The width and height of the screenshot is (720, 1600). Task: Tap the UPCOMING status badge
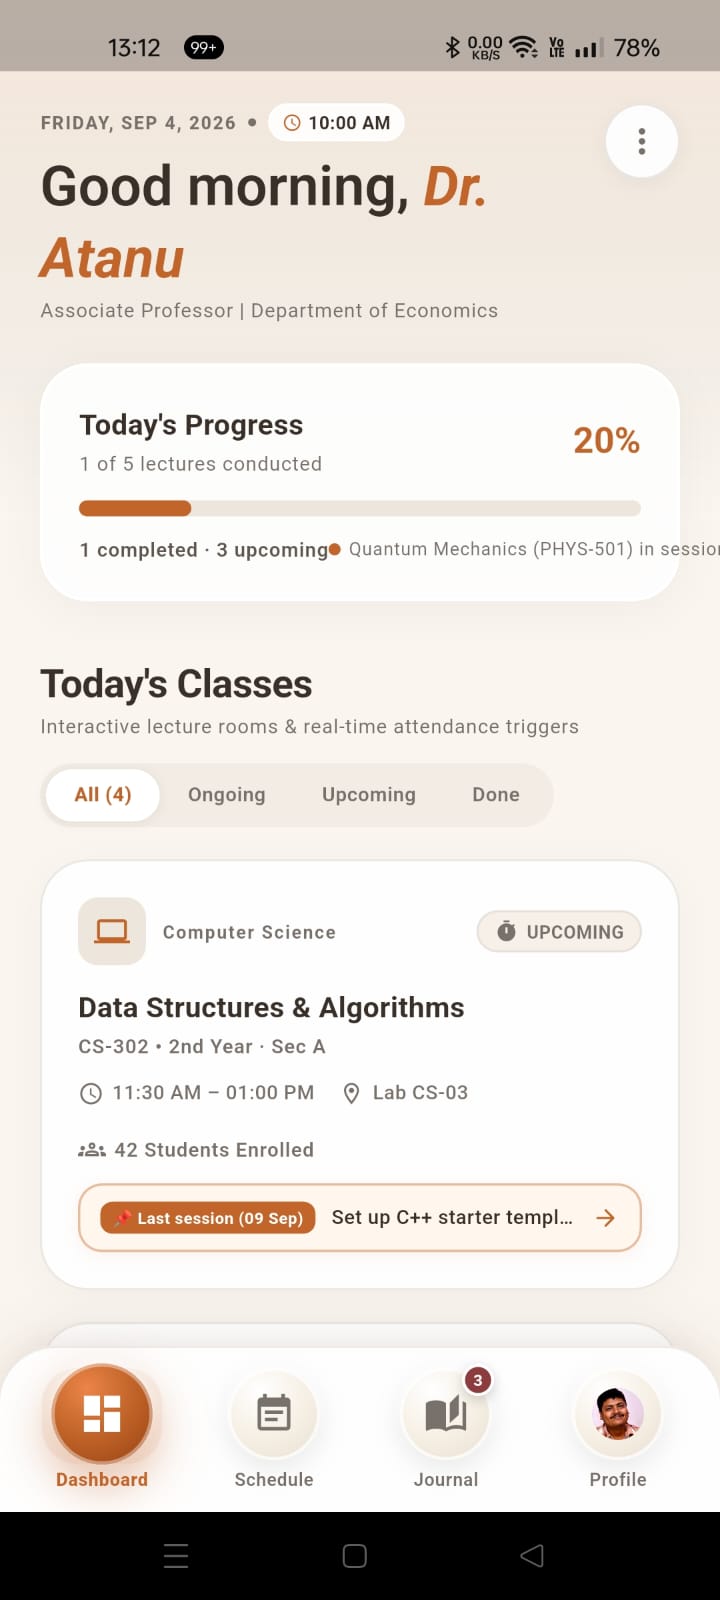point(559,931)
